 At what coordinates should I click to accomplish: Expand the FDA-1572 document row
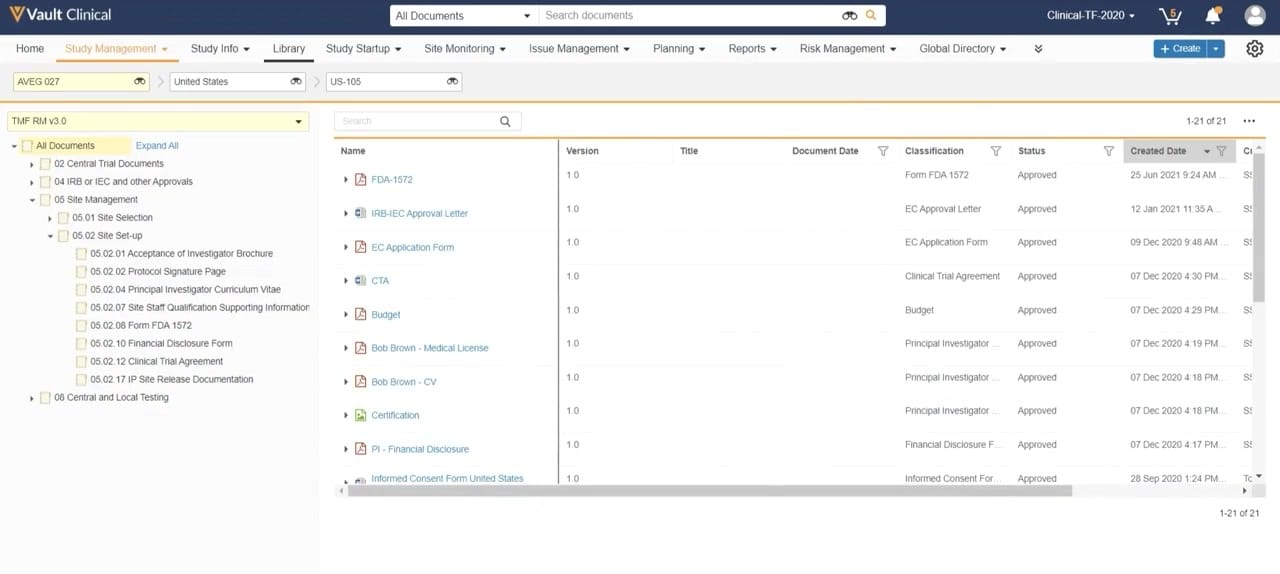tap(346, 180)
